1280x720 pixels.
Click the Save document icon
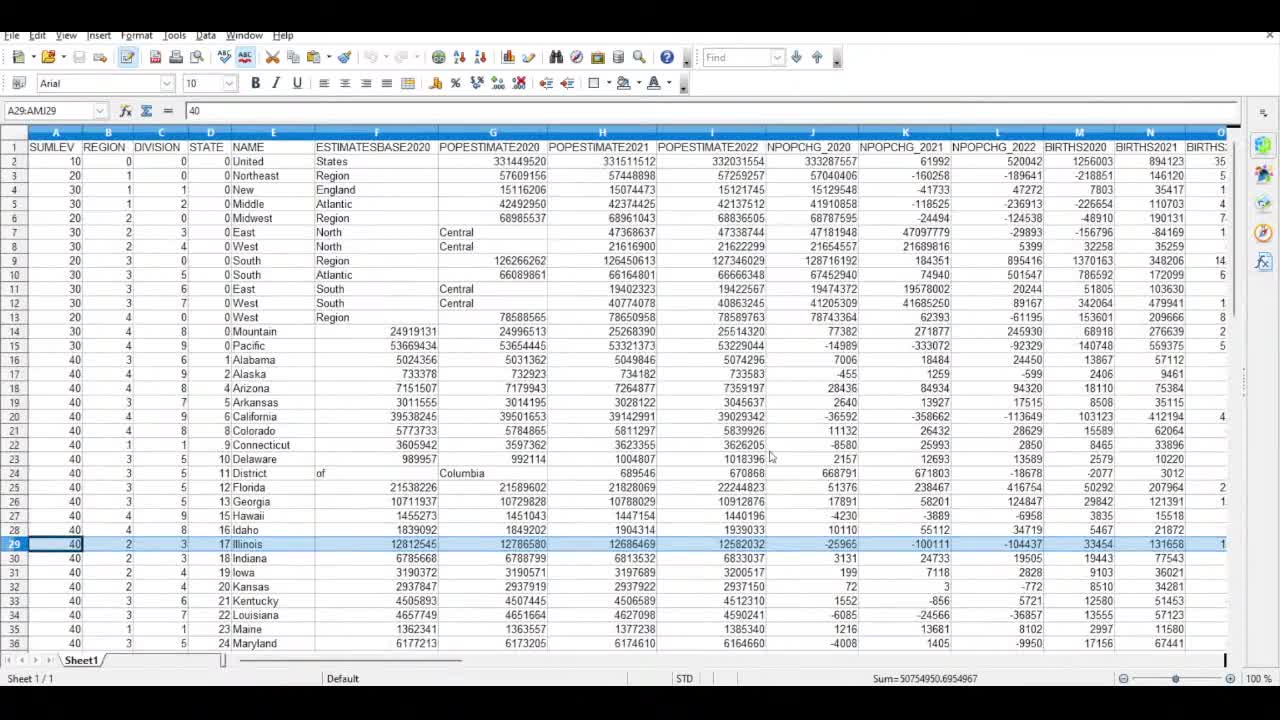pyautogui.click(x=79, y=57)
